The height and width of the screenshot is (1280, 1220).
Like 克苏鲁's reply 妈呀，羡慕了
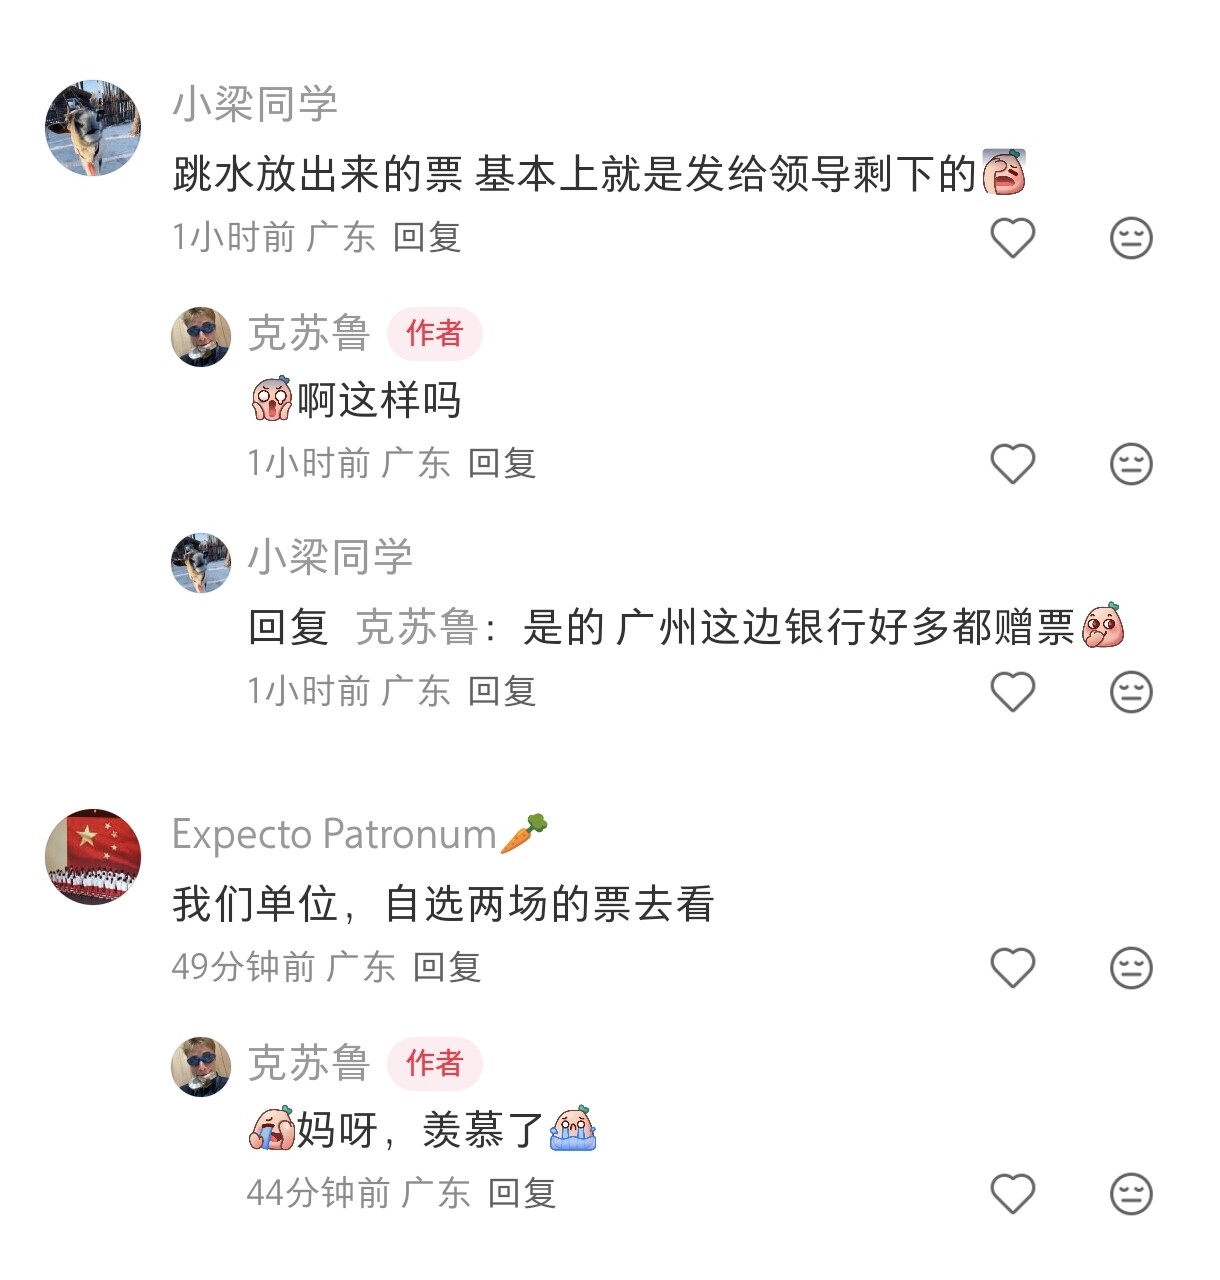tap(1012, 1194)
